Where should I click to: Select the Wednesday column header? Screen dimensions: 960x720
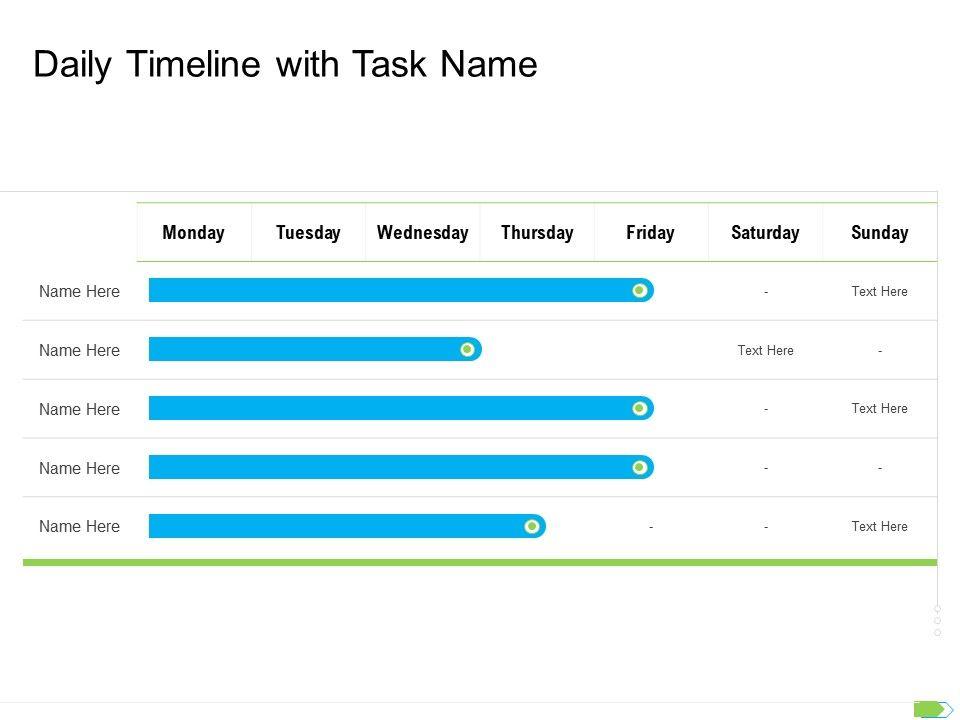click(422, 233)
